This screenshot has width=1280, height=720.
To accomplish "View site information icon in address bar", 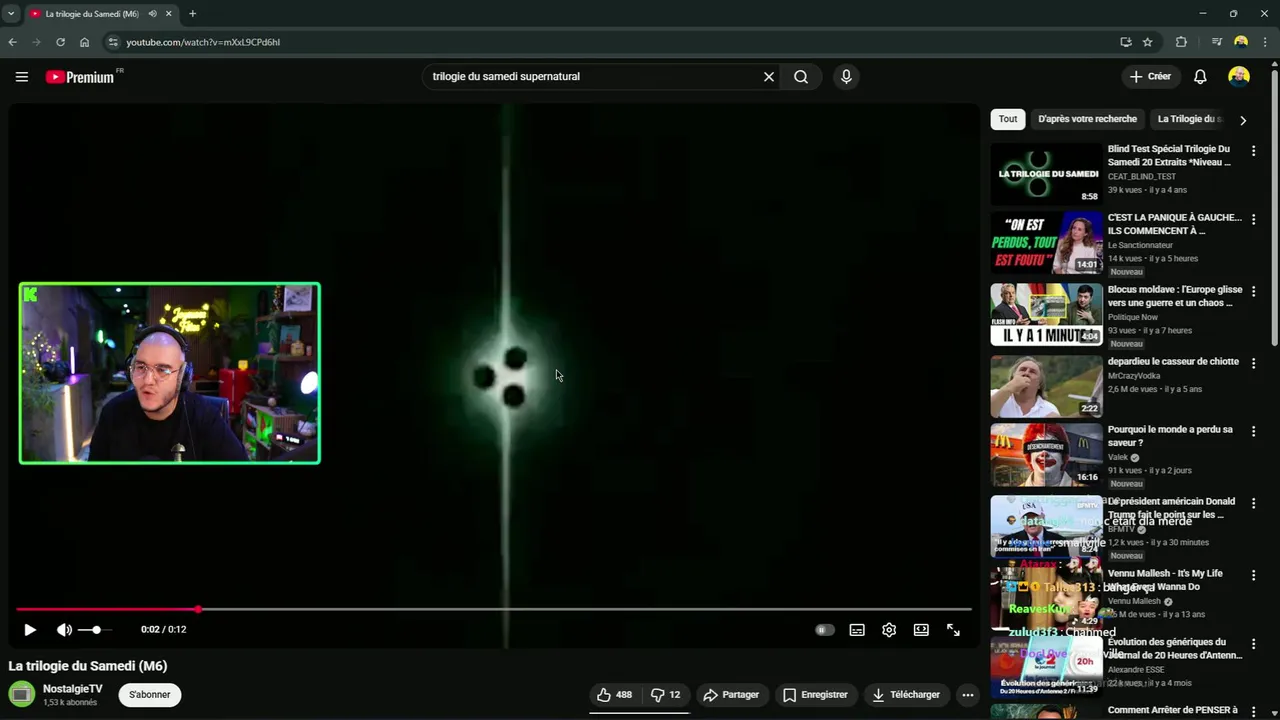I will pyautogui.click(x=113, y=42).
